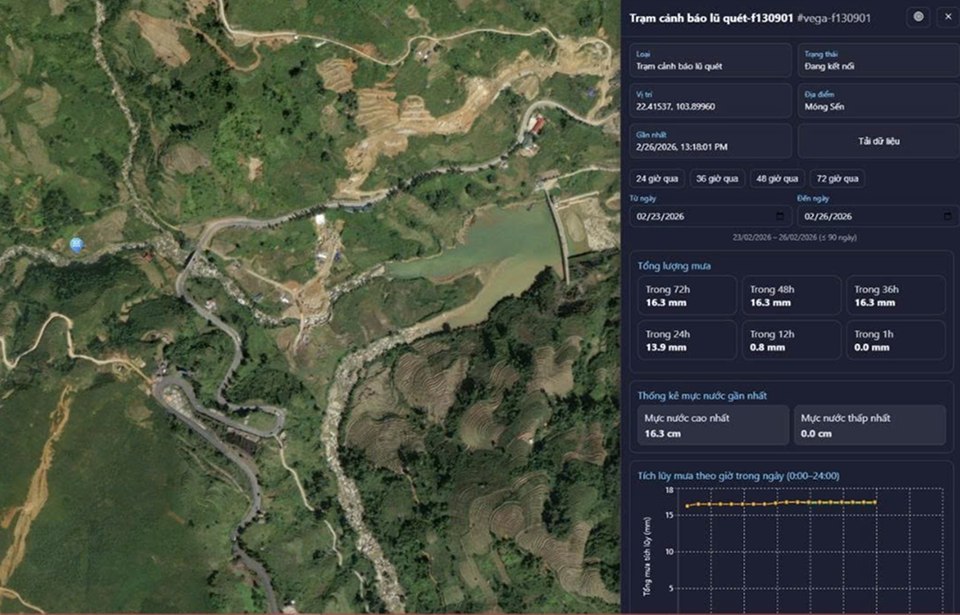Choose the 48 giờ qua range
This screenshot has height=615, width=960.
[x=776, y=179]
